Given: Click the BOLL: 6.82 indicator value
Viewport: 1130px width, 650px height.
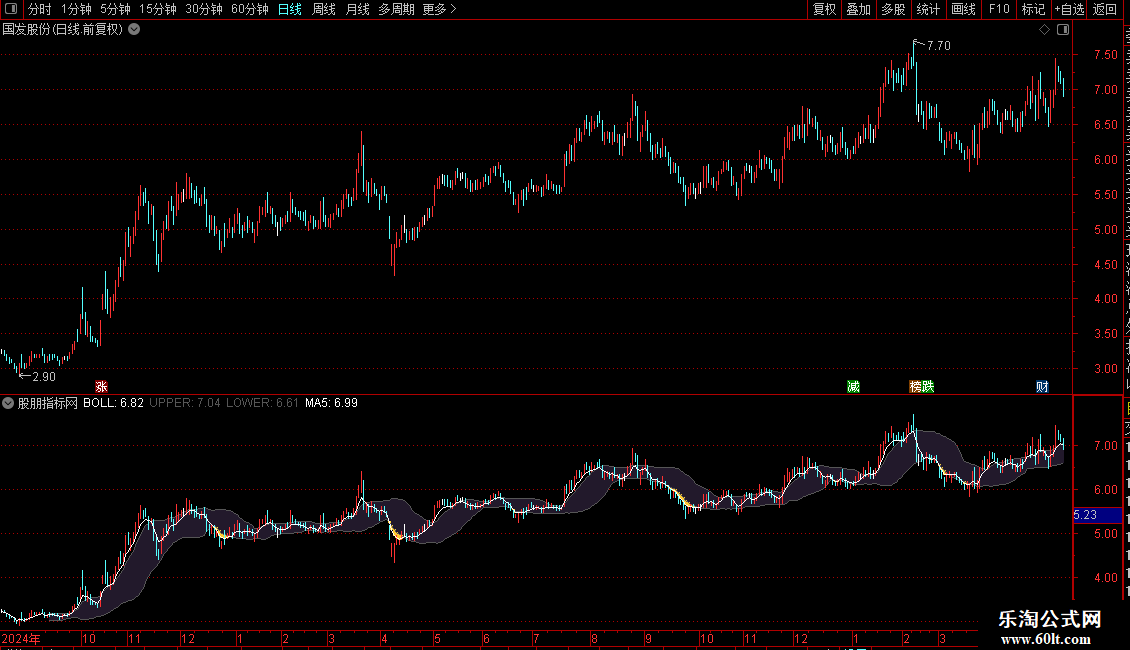Looking at the screenshot, I should click(113, 404).
